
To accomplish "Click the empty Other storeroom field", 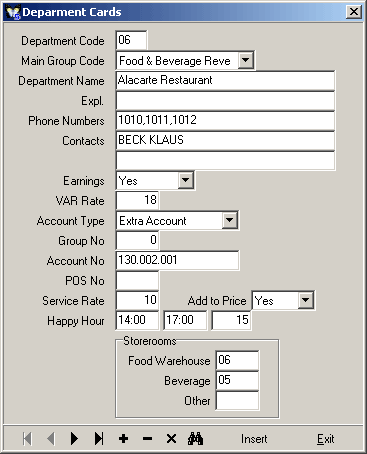I will pyautogui.click(x=237, y=400).
